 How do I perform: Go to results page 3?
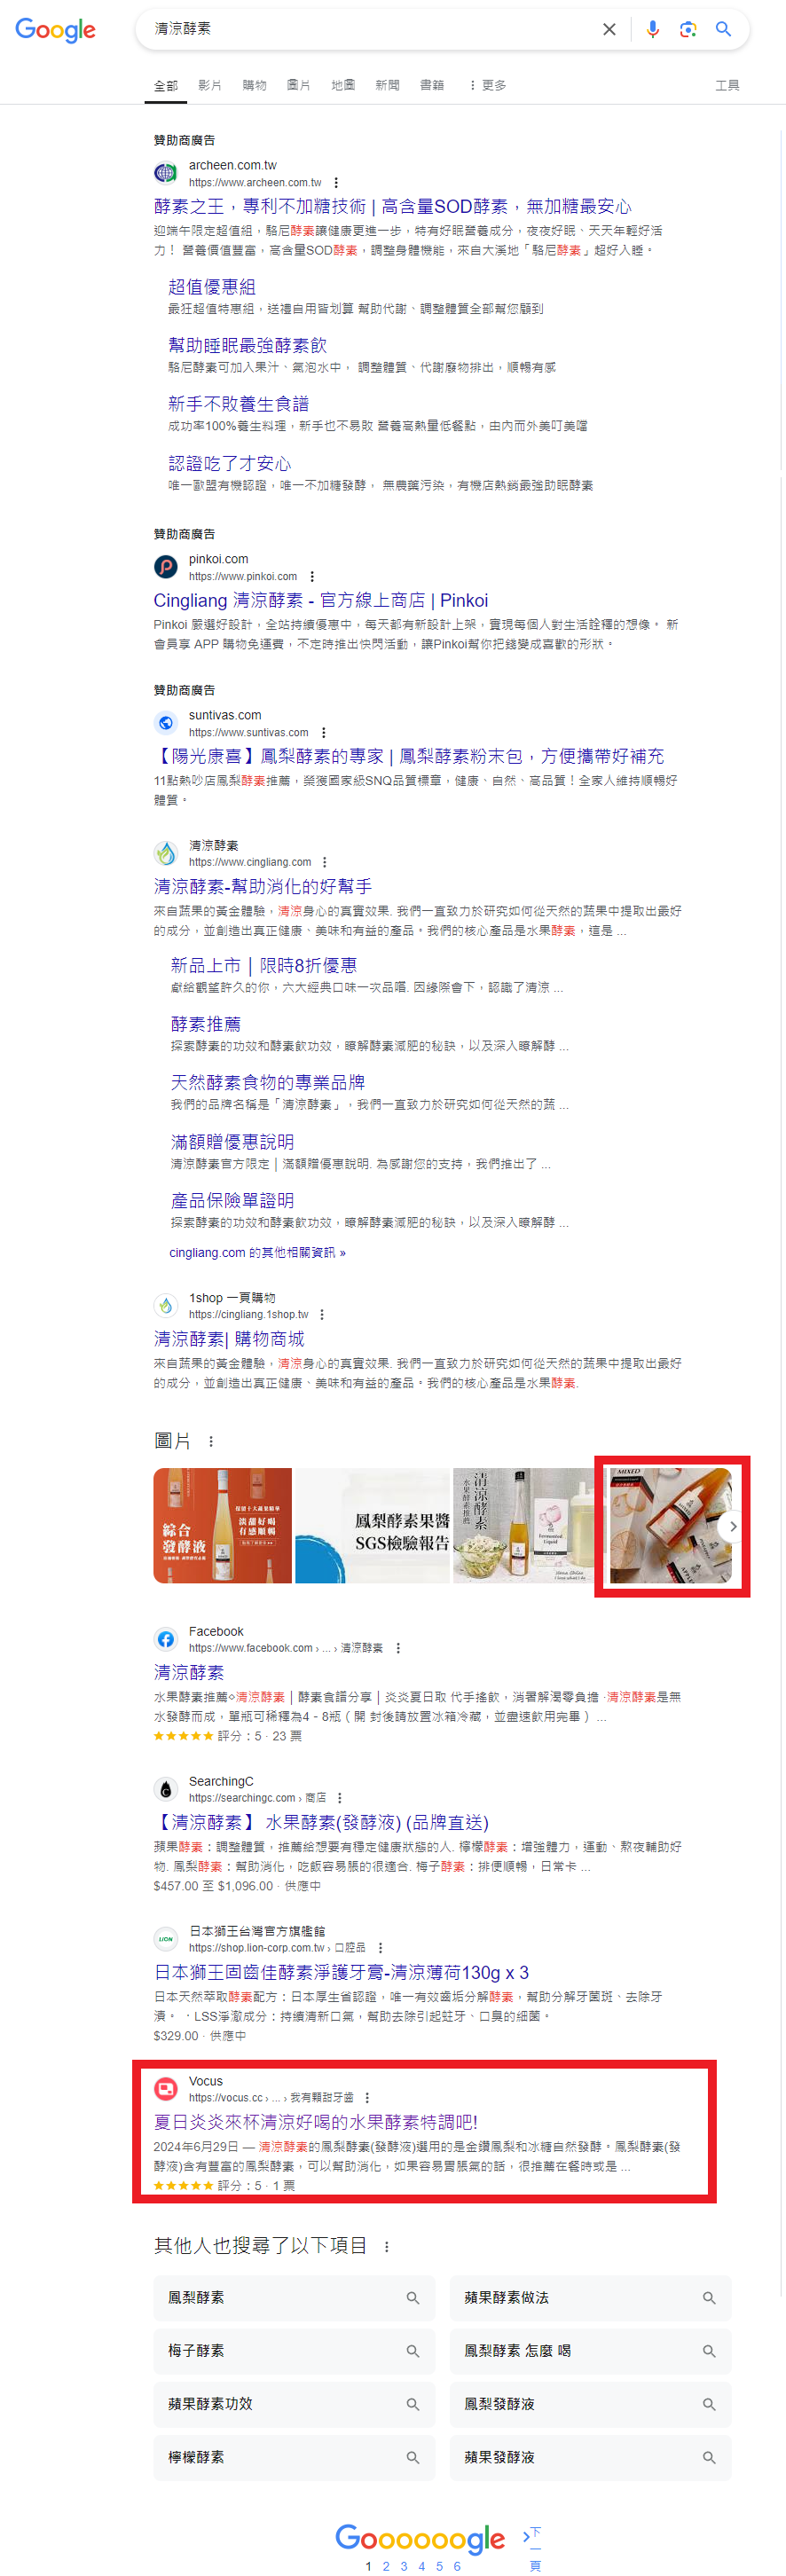pos(404,2565)
